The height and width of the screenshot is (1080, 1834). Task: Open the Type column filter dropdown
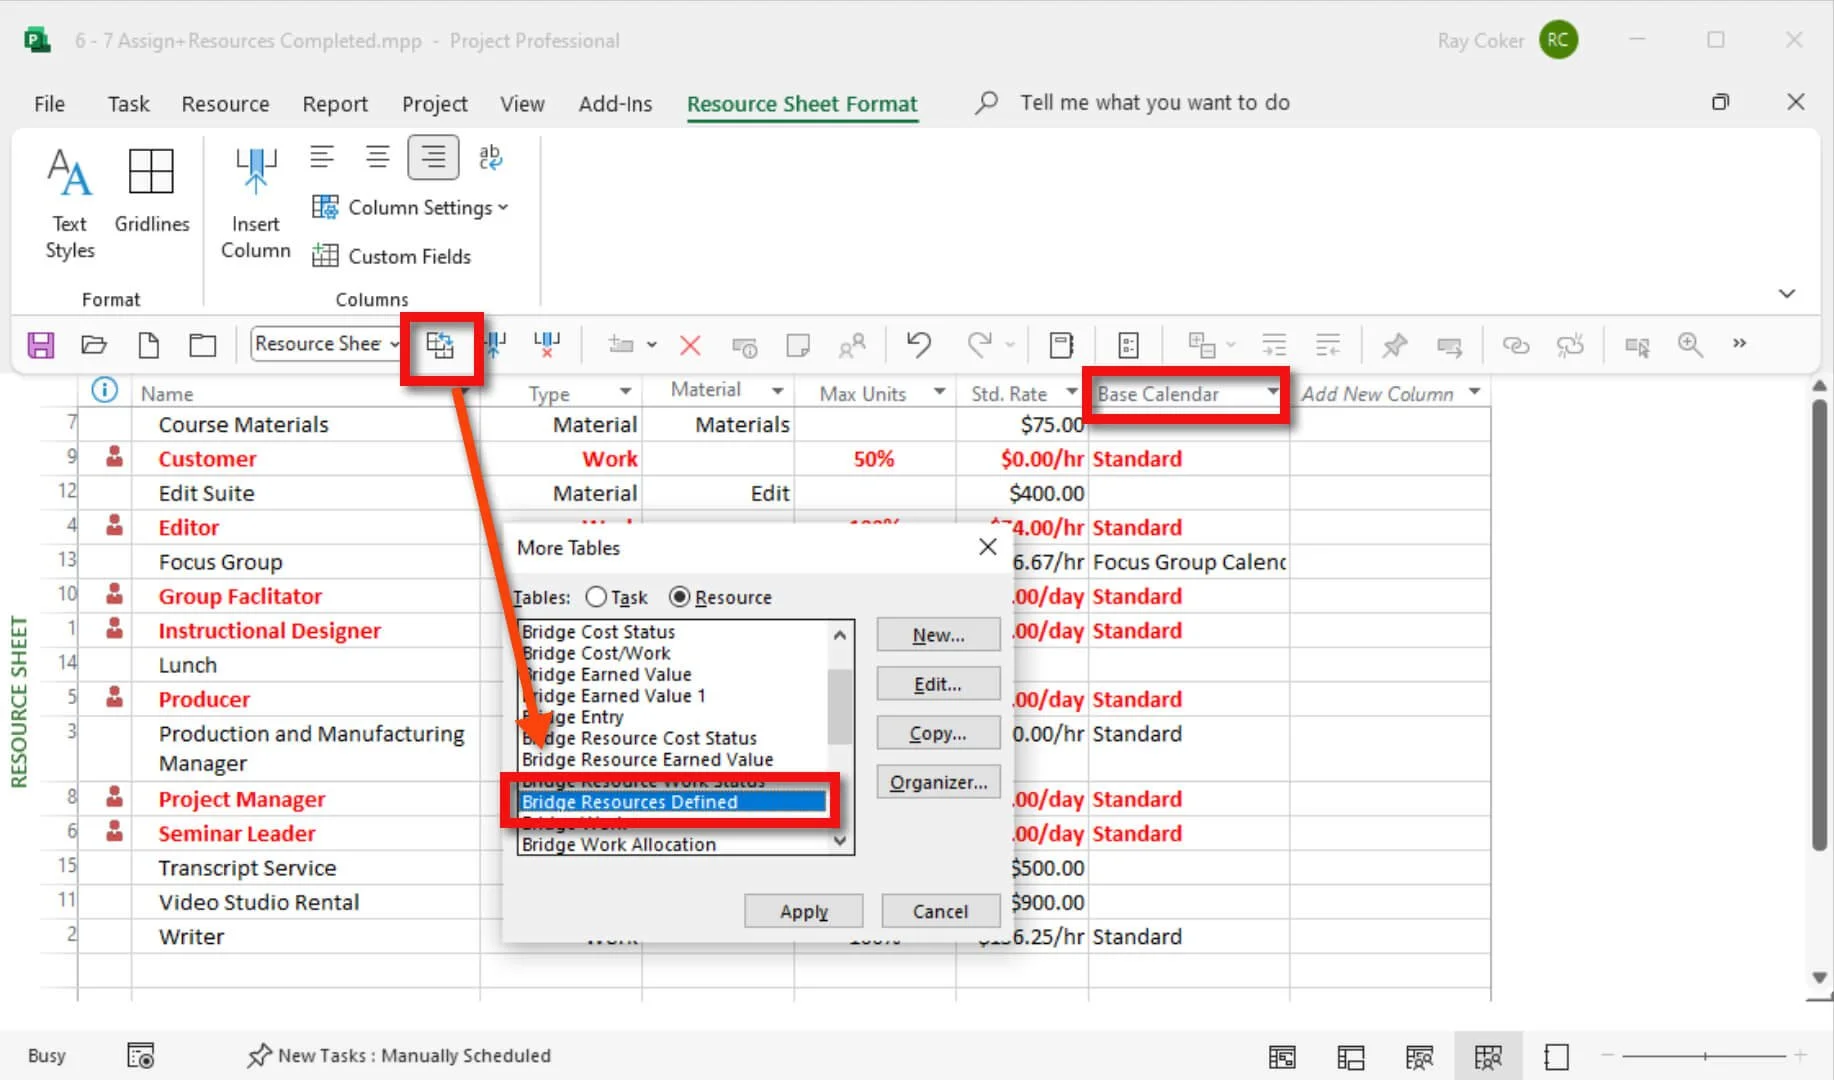click(625, 391)
